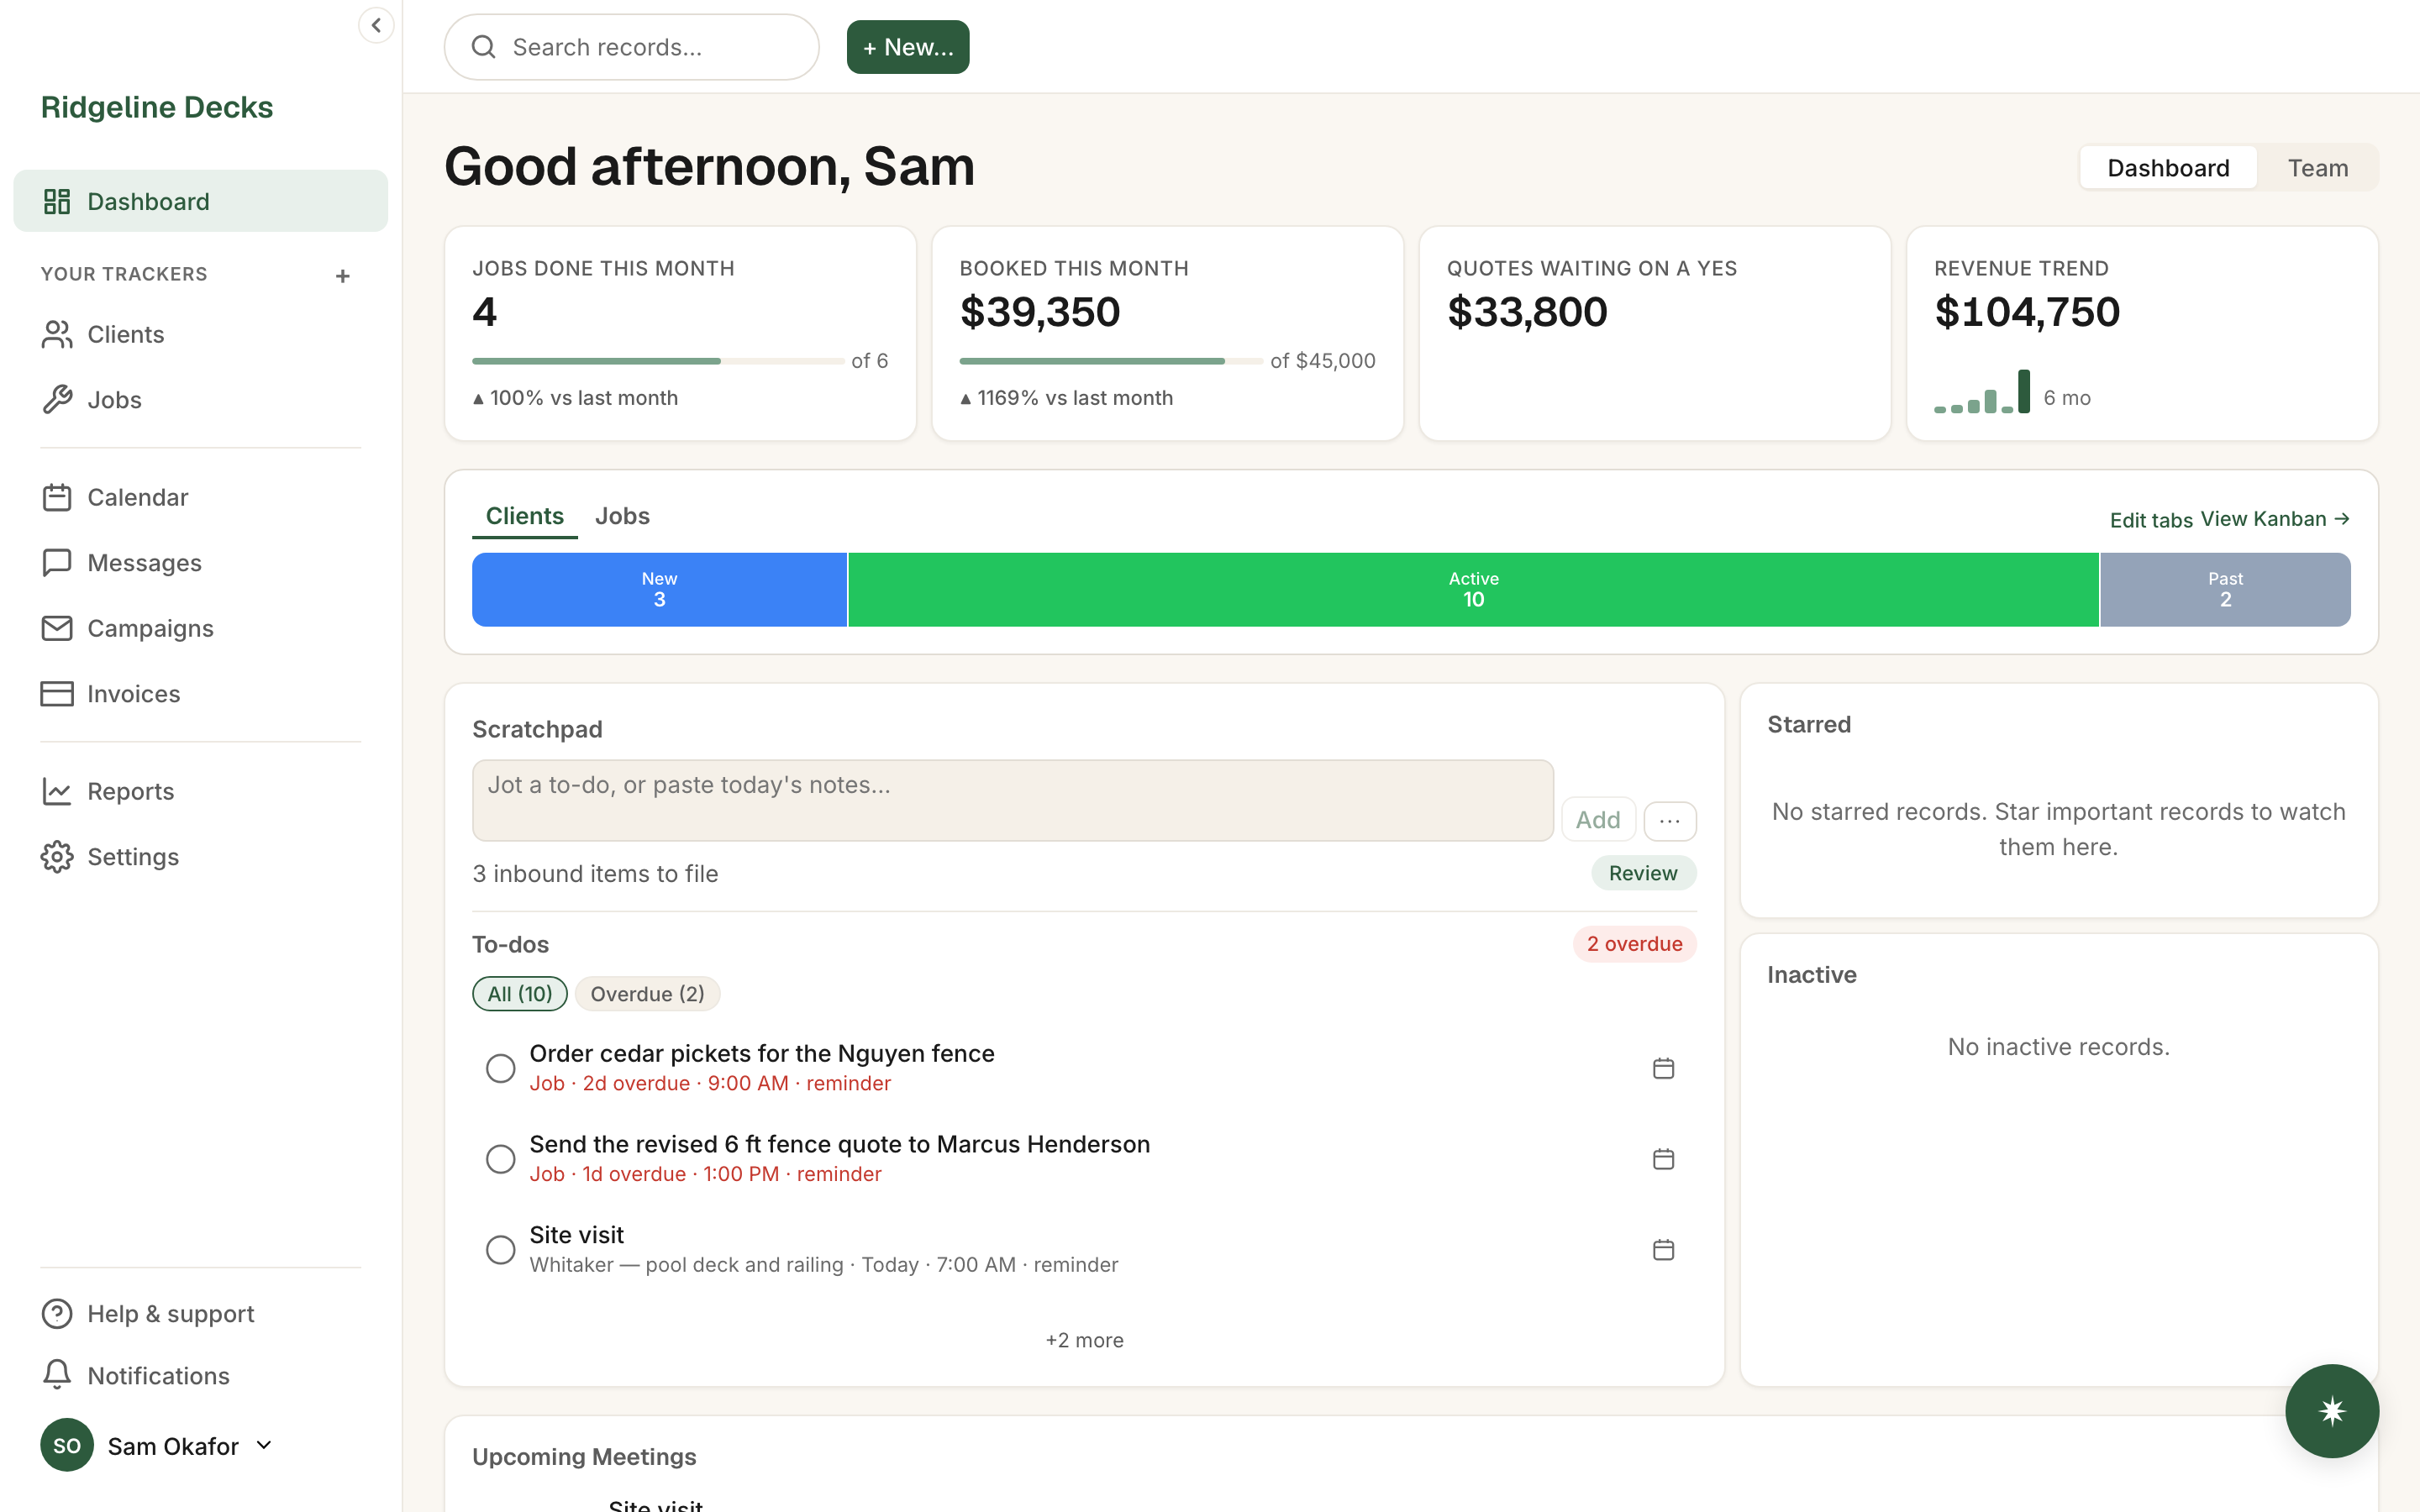Click the 2 overdue badge

[1634, 944]
